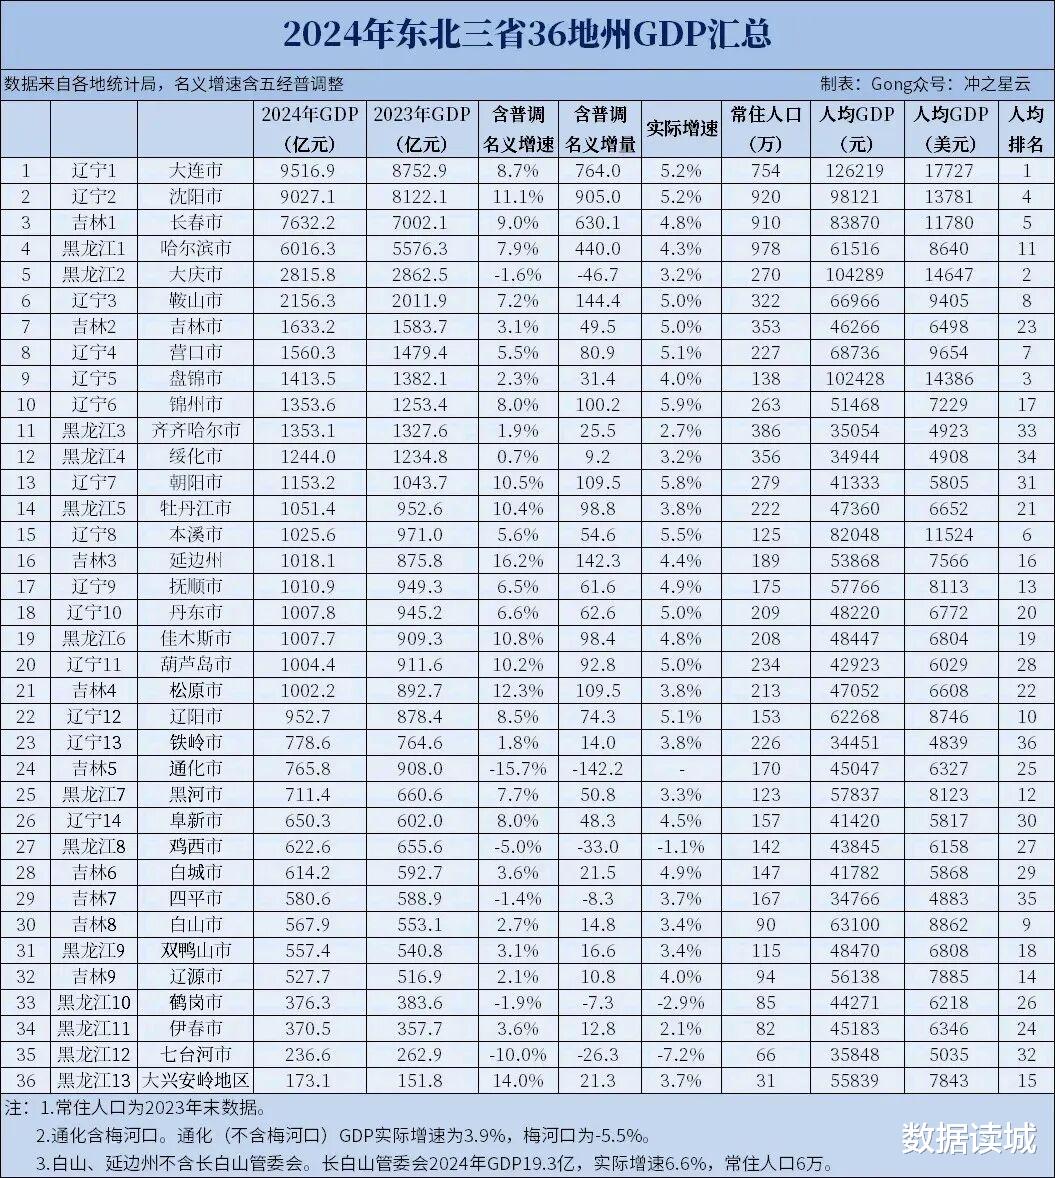The width and height of the screenshot is (1055, 1178).
Task: Click the 抚顺市 city cell
Action: [195, 587]
